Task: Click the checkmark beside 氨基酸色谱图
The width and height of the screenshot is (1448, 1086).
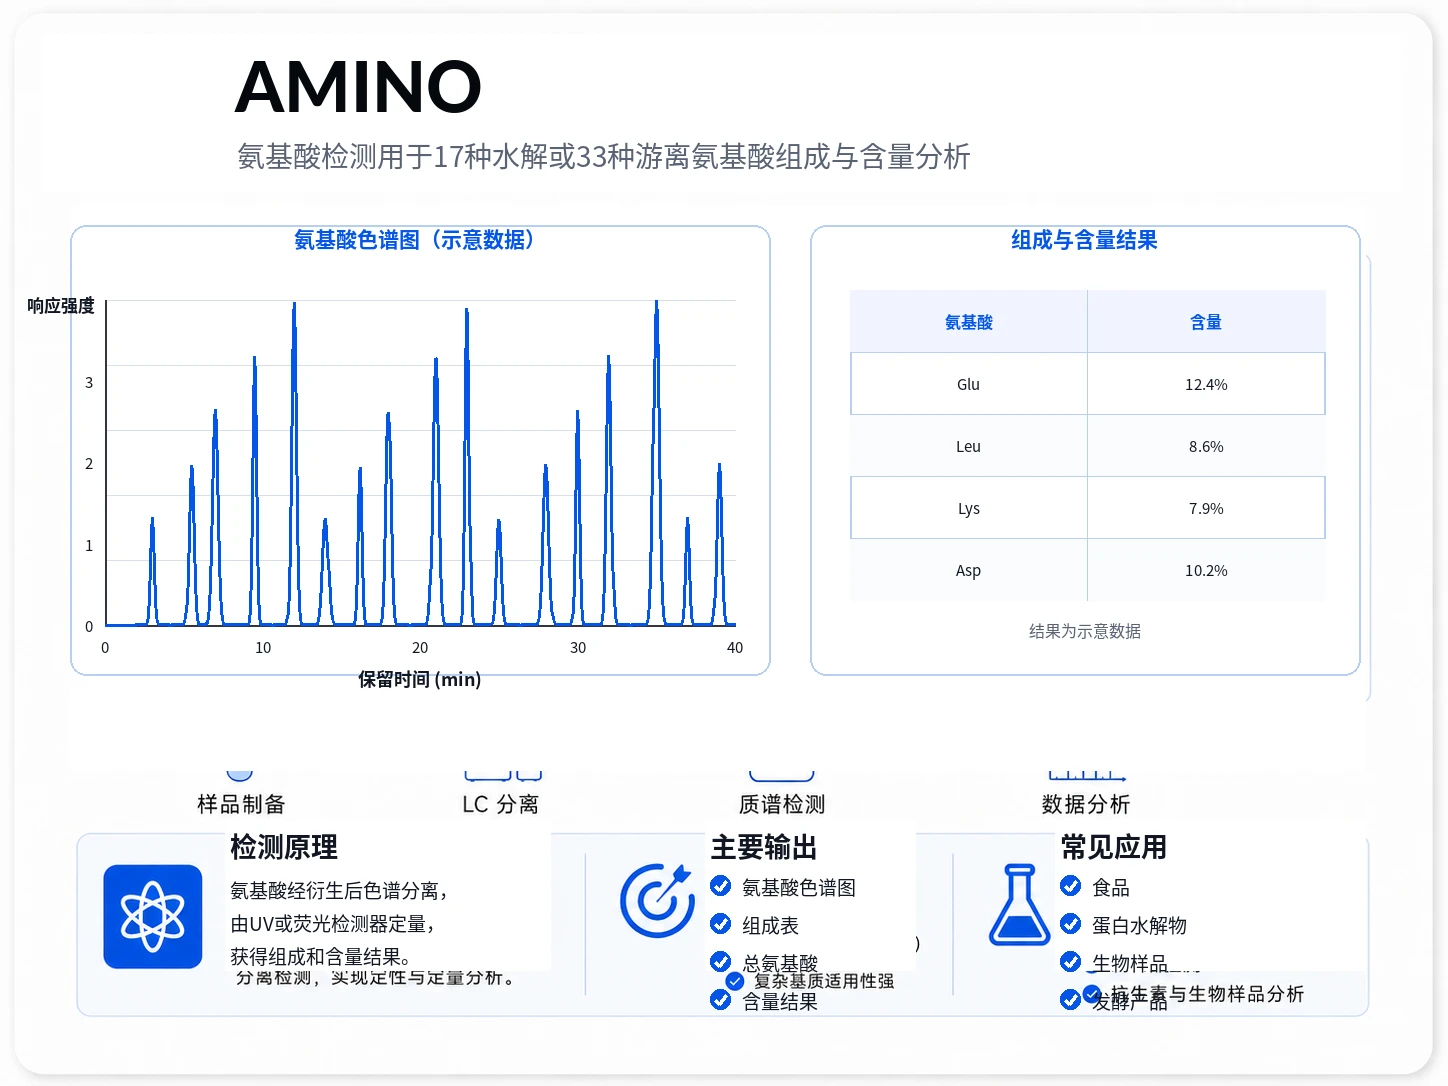Action: click(x=720, y=885)
